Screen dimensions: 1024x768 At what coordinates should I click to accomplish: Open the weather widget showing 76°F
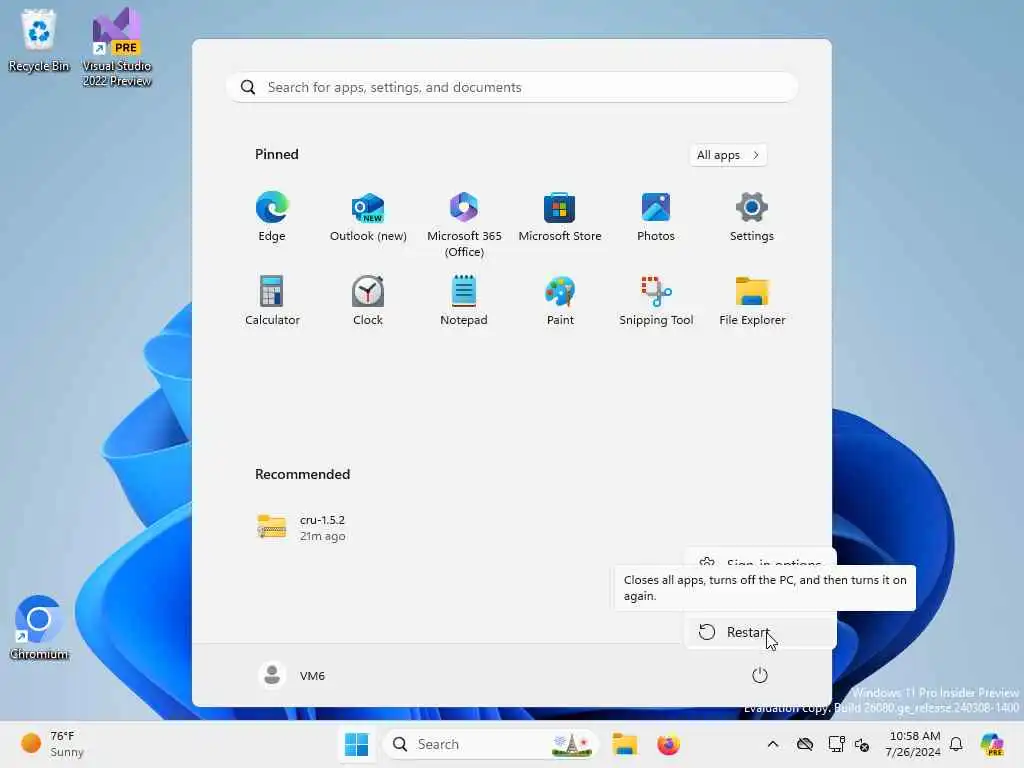coord(52,744)
